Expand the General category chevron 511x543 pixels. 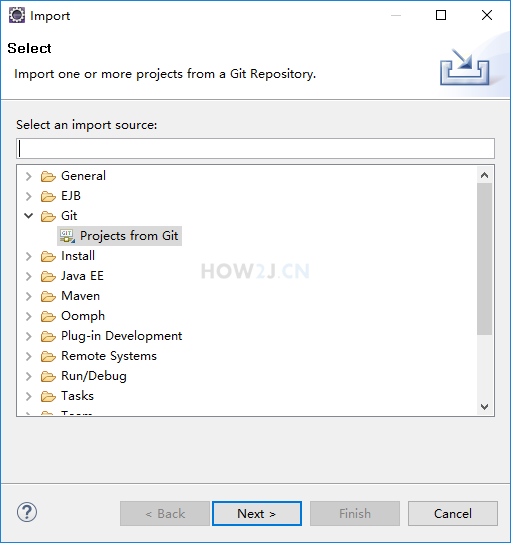pyautogui.click(x=29, y=176)
